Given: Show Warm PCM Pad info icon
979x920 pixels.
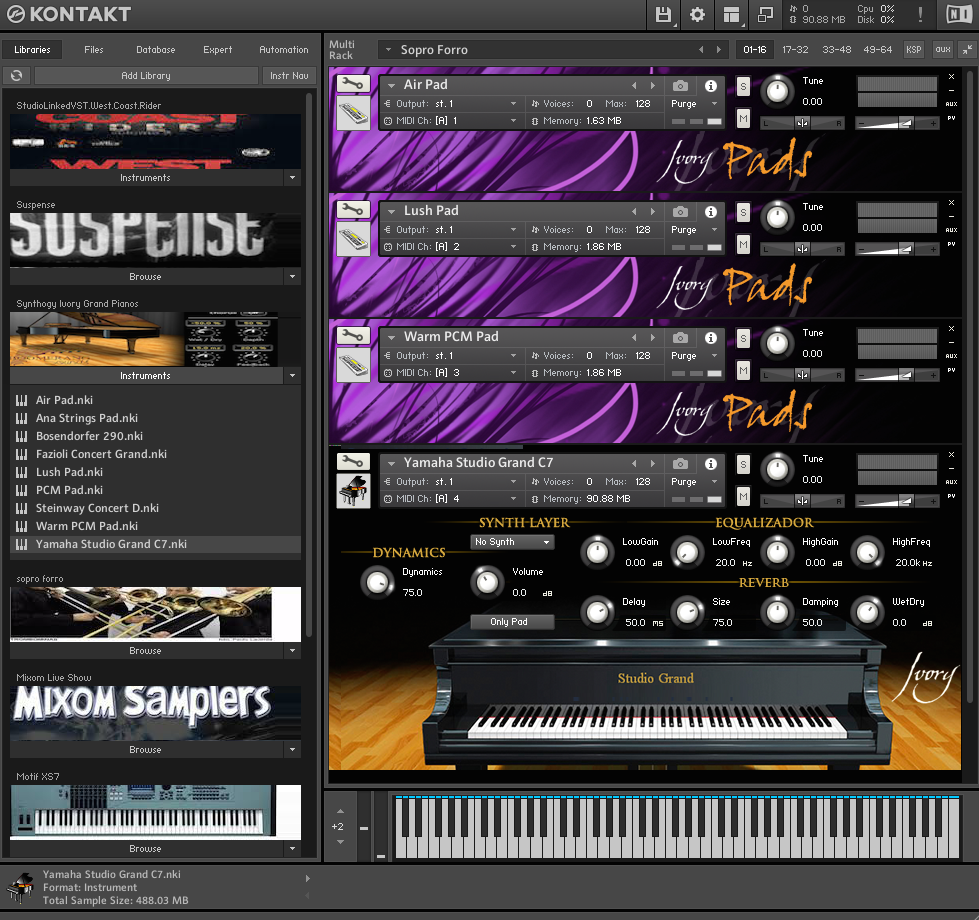Looking at the screenshot, I should (x=711, y=338).
